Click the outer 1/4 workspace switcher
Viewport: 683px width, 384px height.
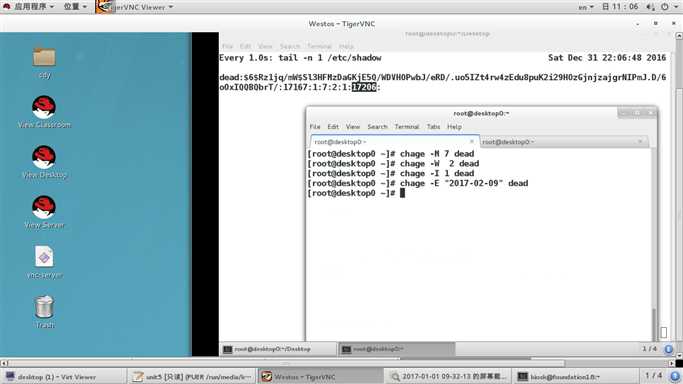point(653,376)
